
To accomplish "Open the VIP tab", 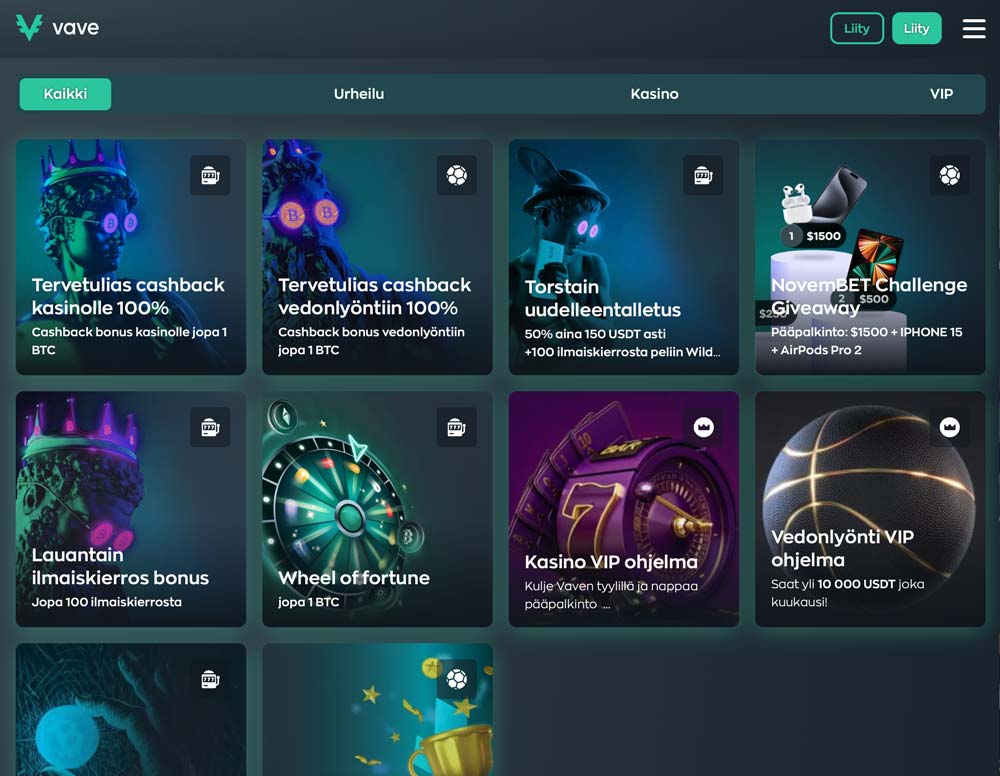I will pos(941,94).
